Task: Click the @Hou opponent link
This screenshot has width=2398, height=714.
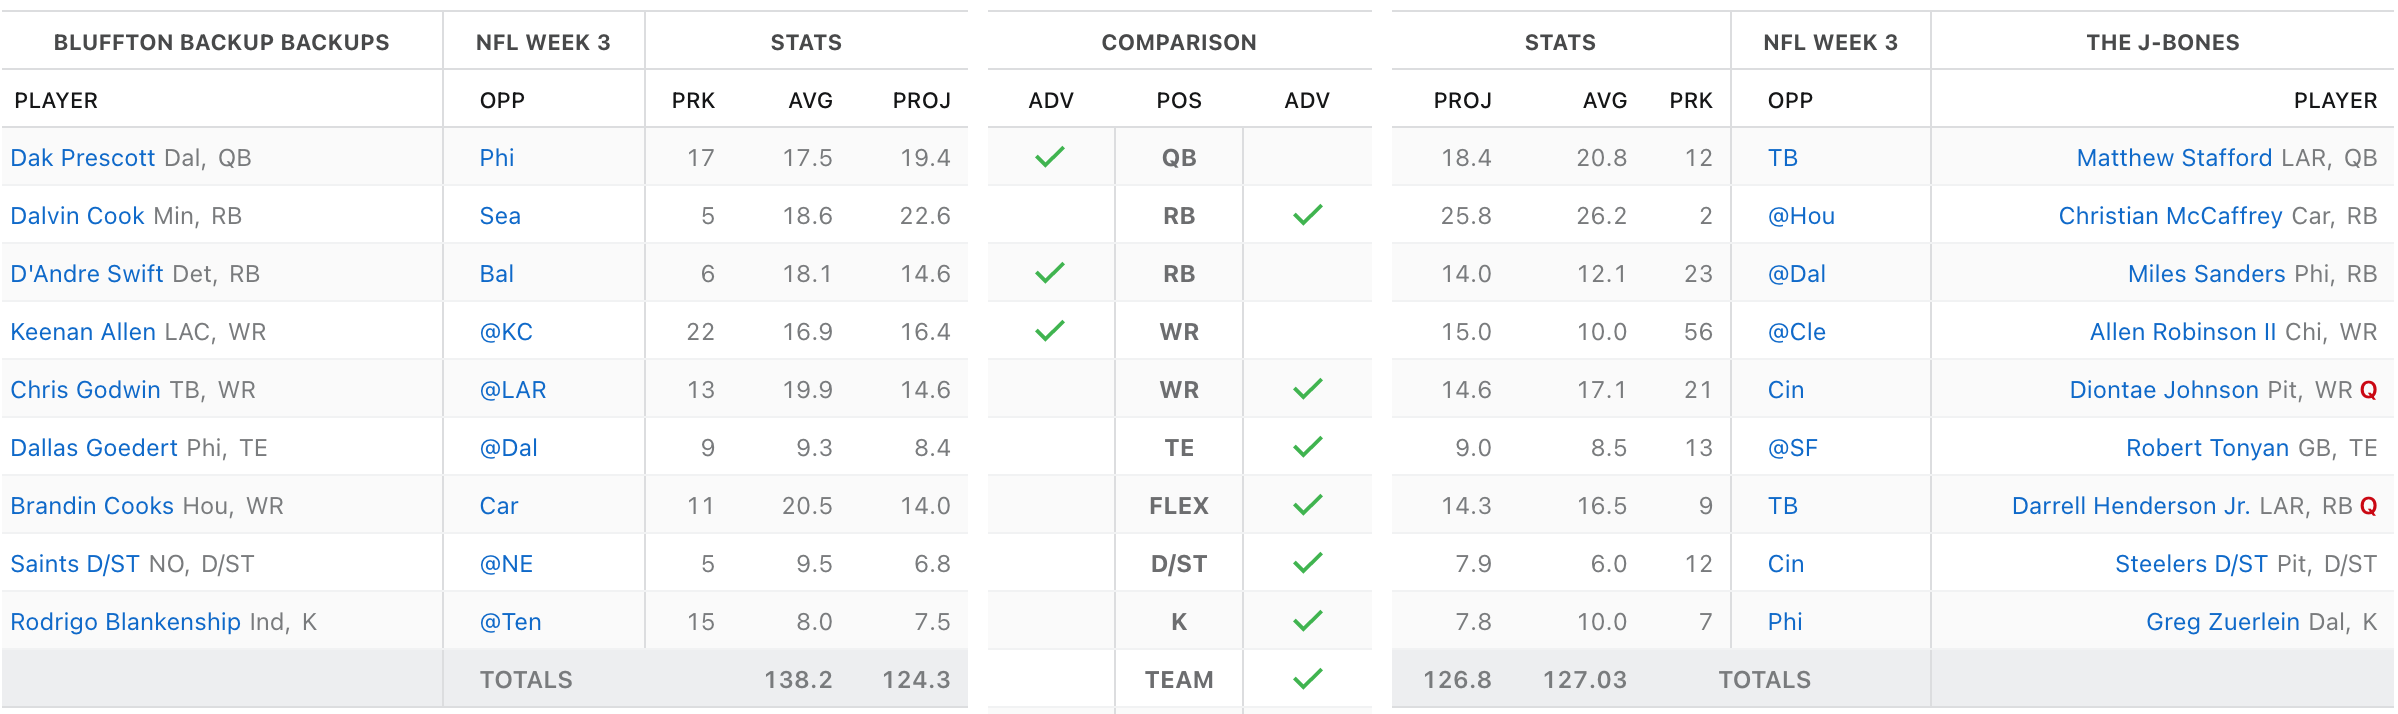Action: pos(1801,216)
